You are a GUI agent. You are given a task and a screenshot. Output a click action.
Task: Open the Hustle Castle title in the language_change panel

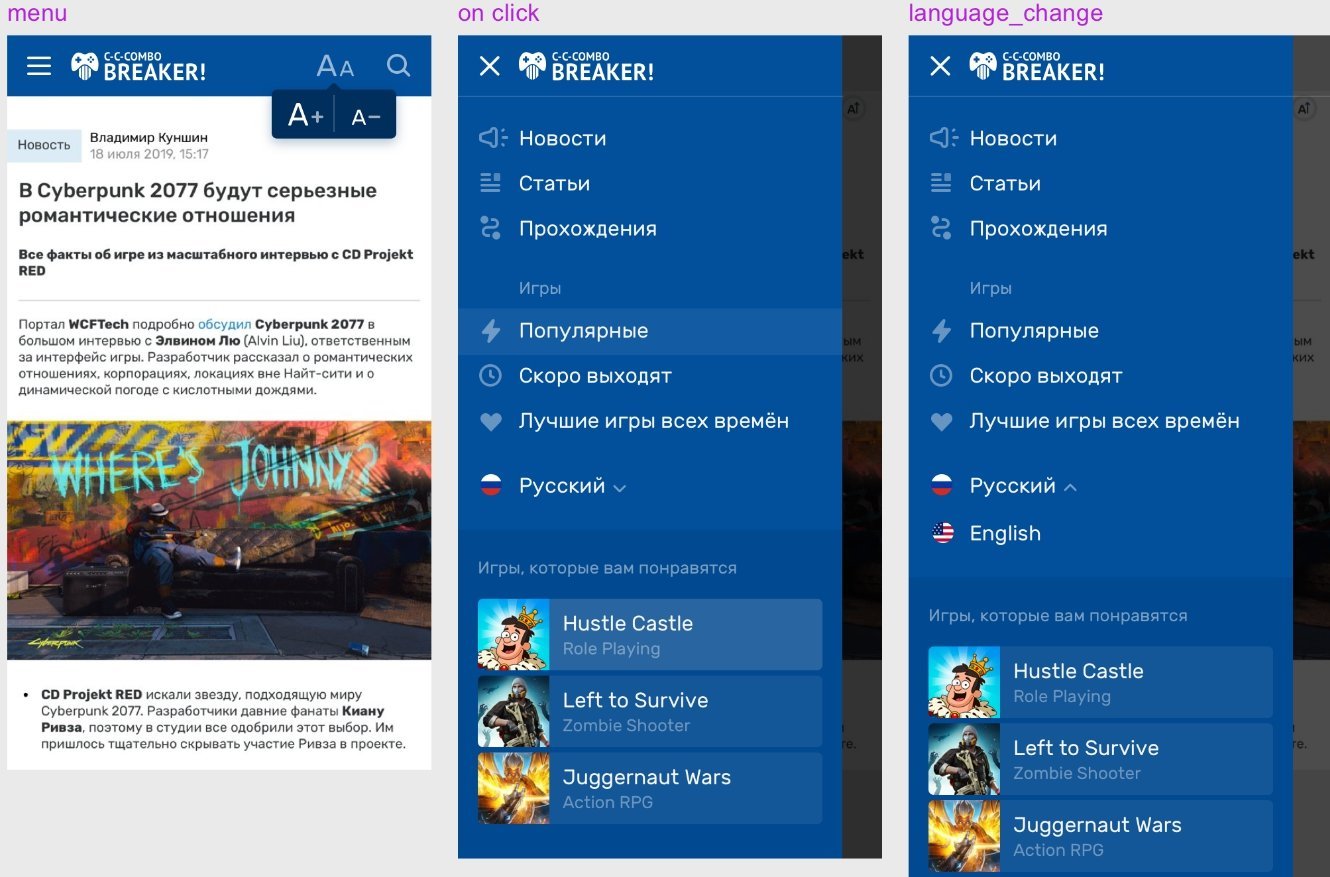[1078, 671]
